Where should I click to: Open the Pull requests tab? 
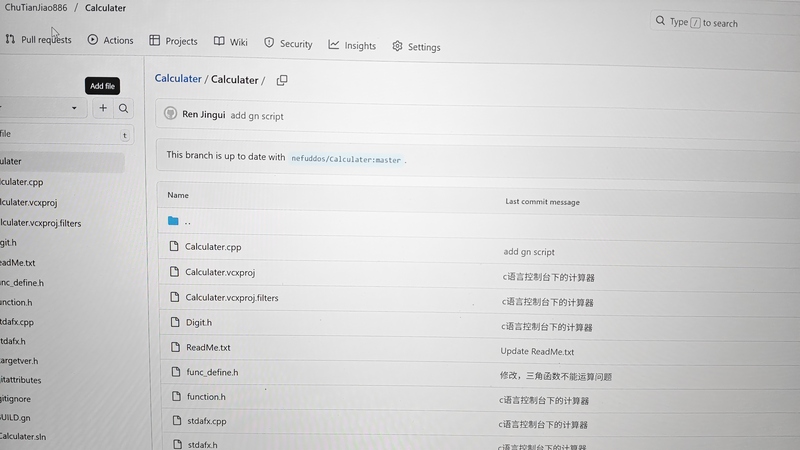point(38,39)
